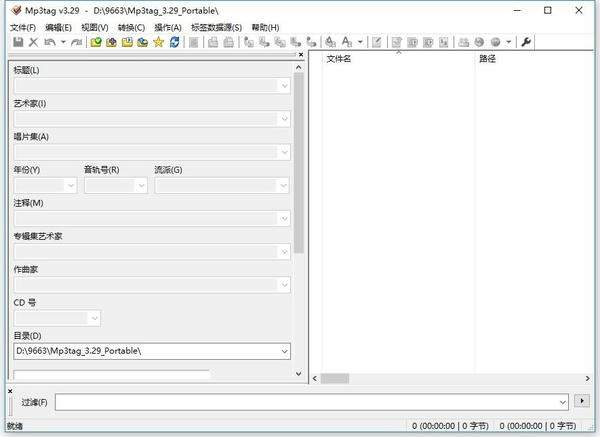This screenshot has width=600, height=437.
Task: Click the Select all files toolbar icon
Action: click(194, 42)
